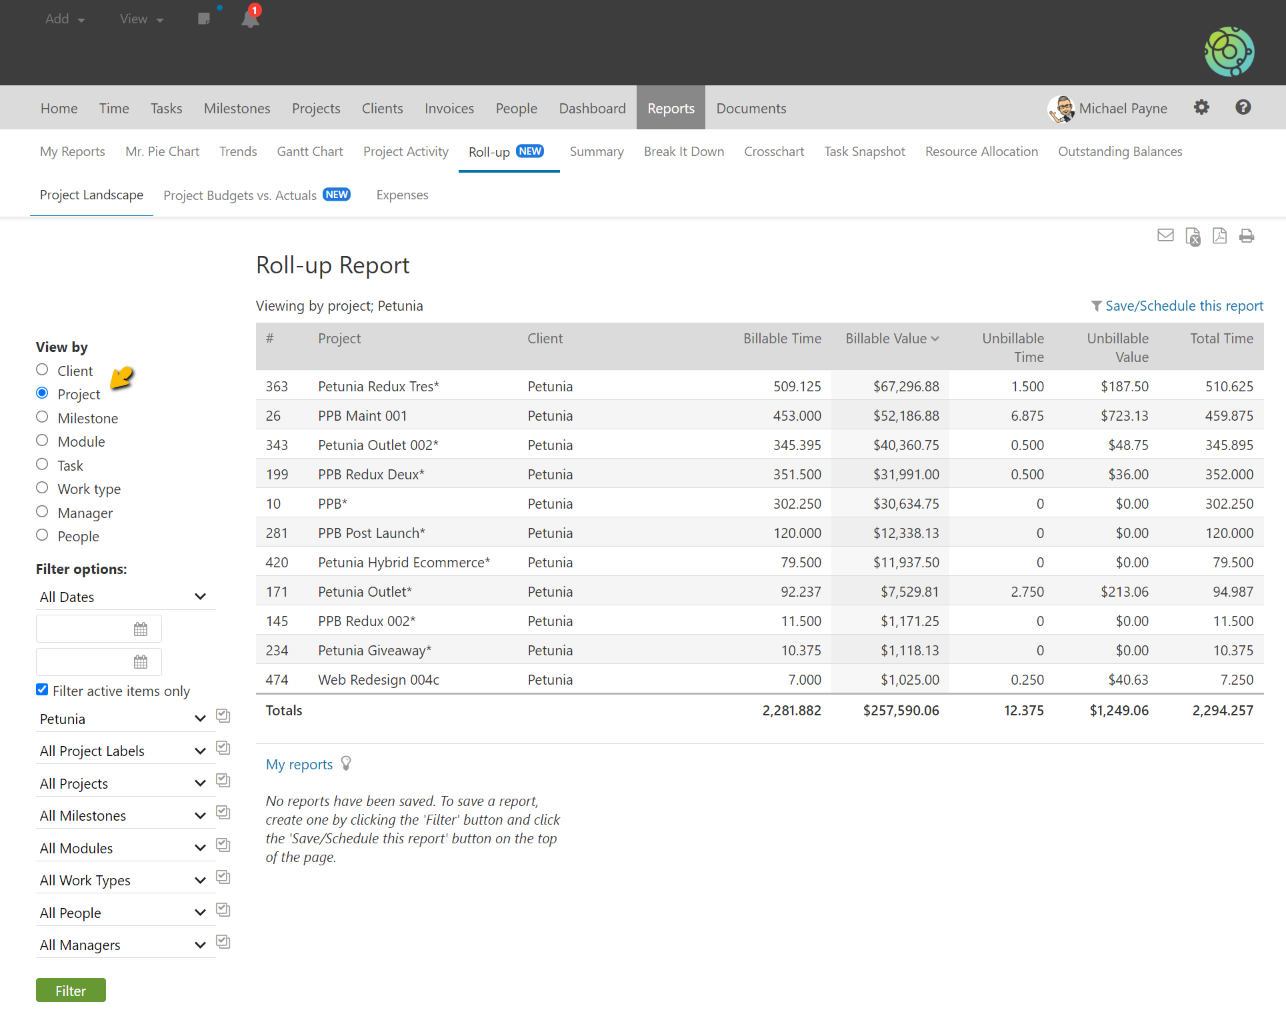This screenshot has height=1013, width=1286.
Task: Switch to the Gantt Chart tab
Action: click(x=309, y=152)
